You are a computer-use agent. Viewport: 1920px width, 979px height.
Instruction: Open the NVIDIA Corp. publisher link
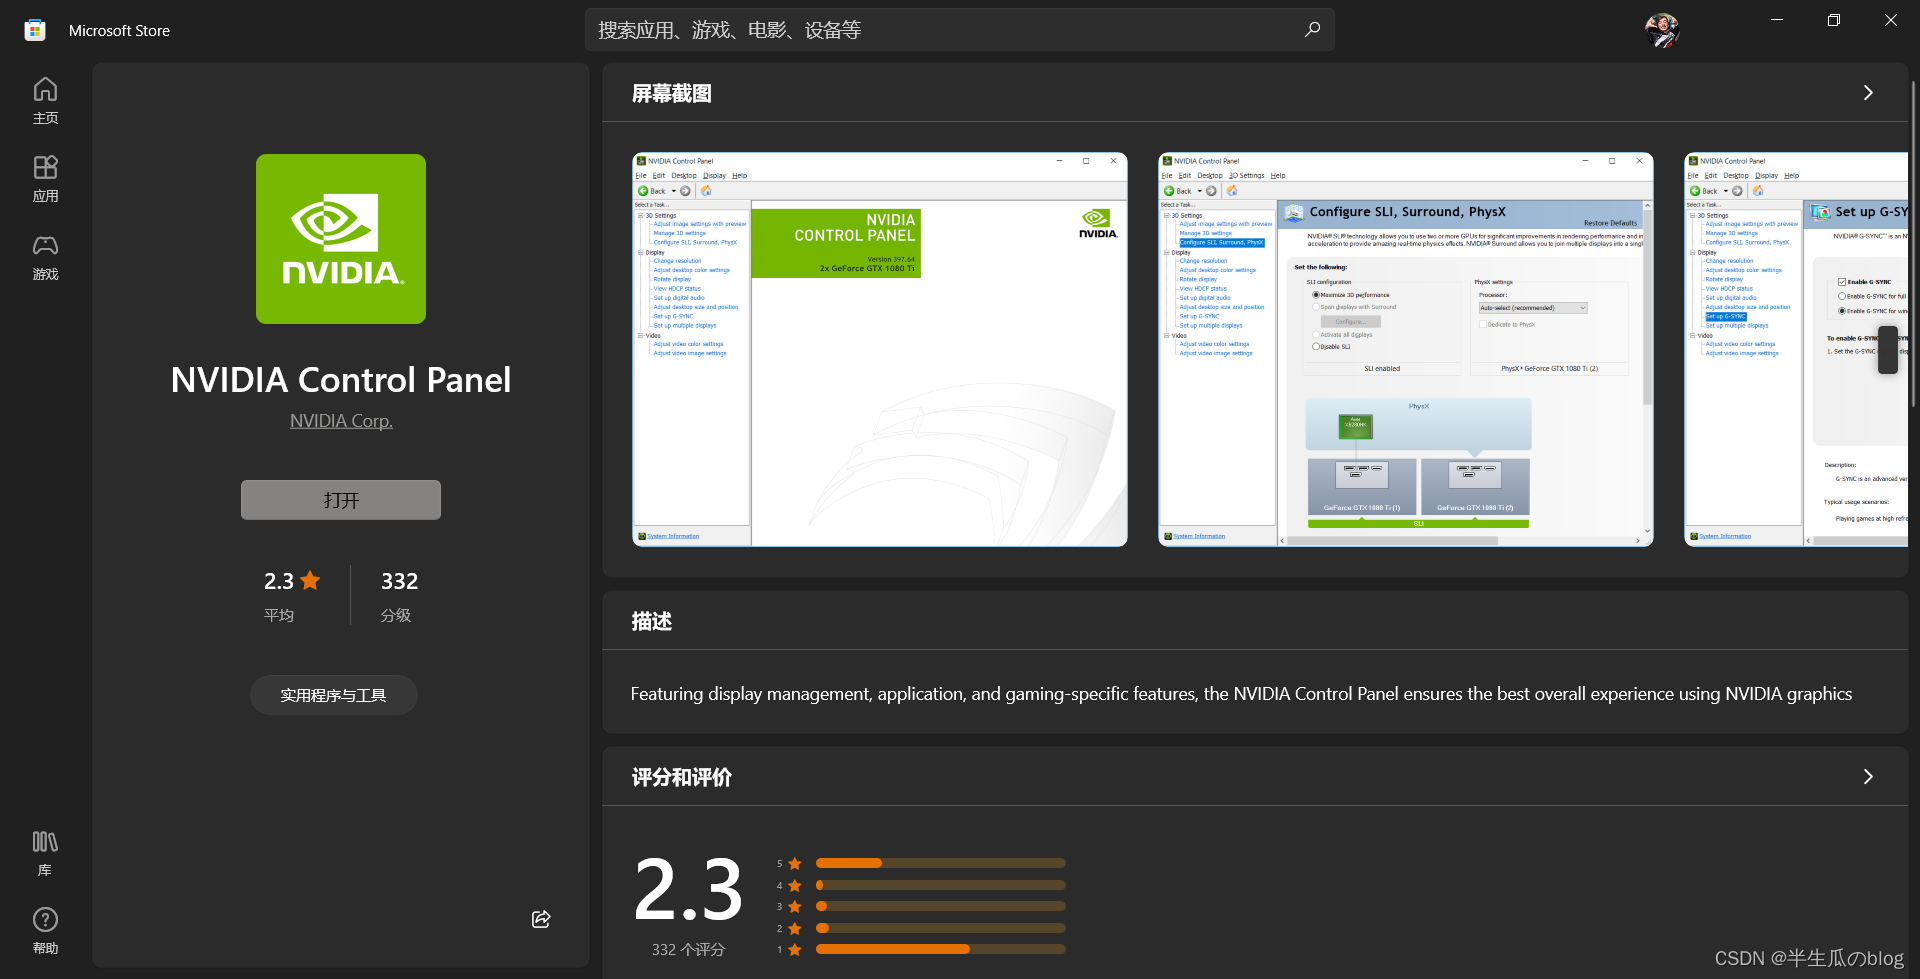(x=341, y=421)
